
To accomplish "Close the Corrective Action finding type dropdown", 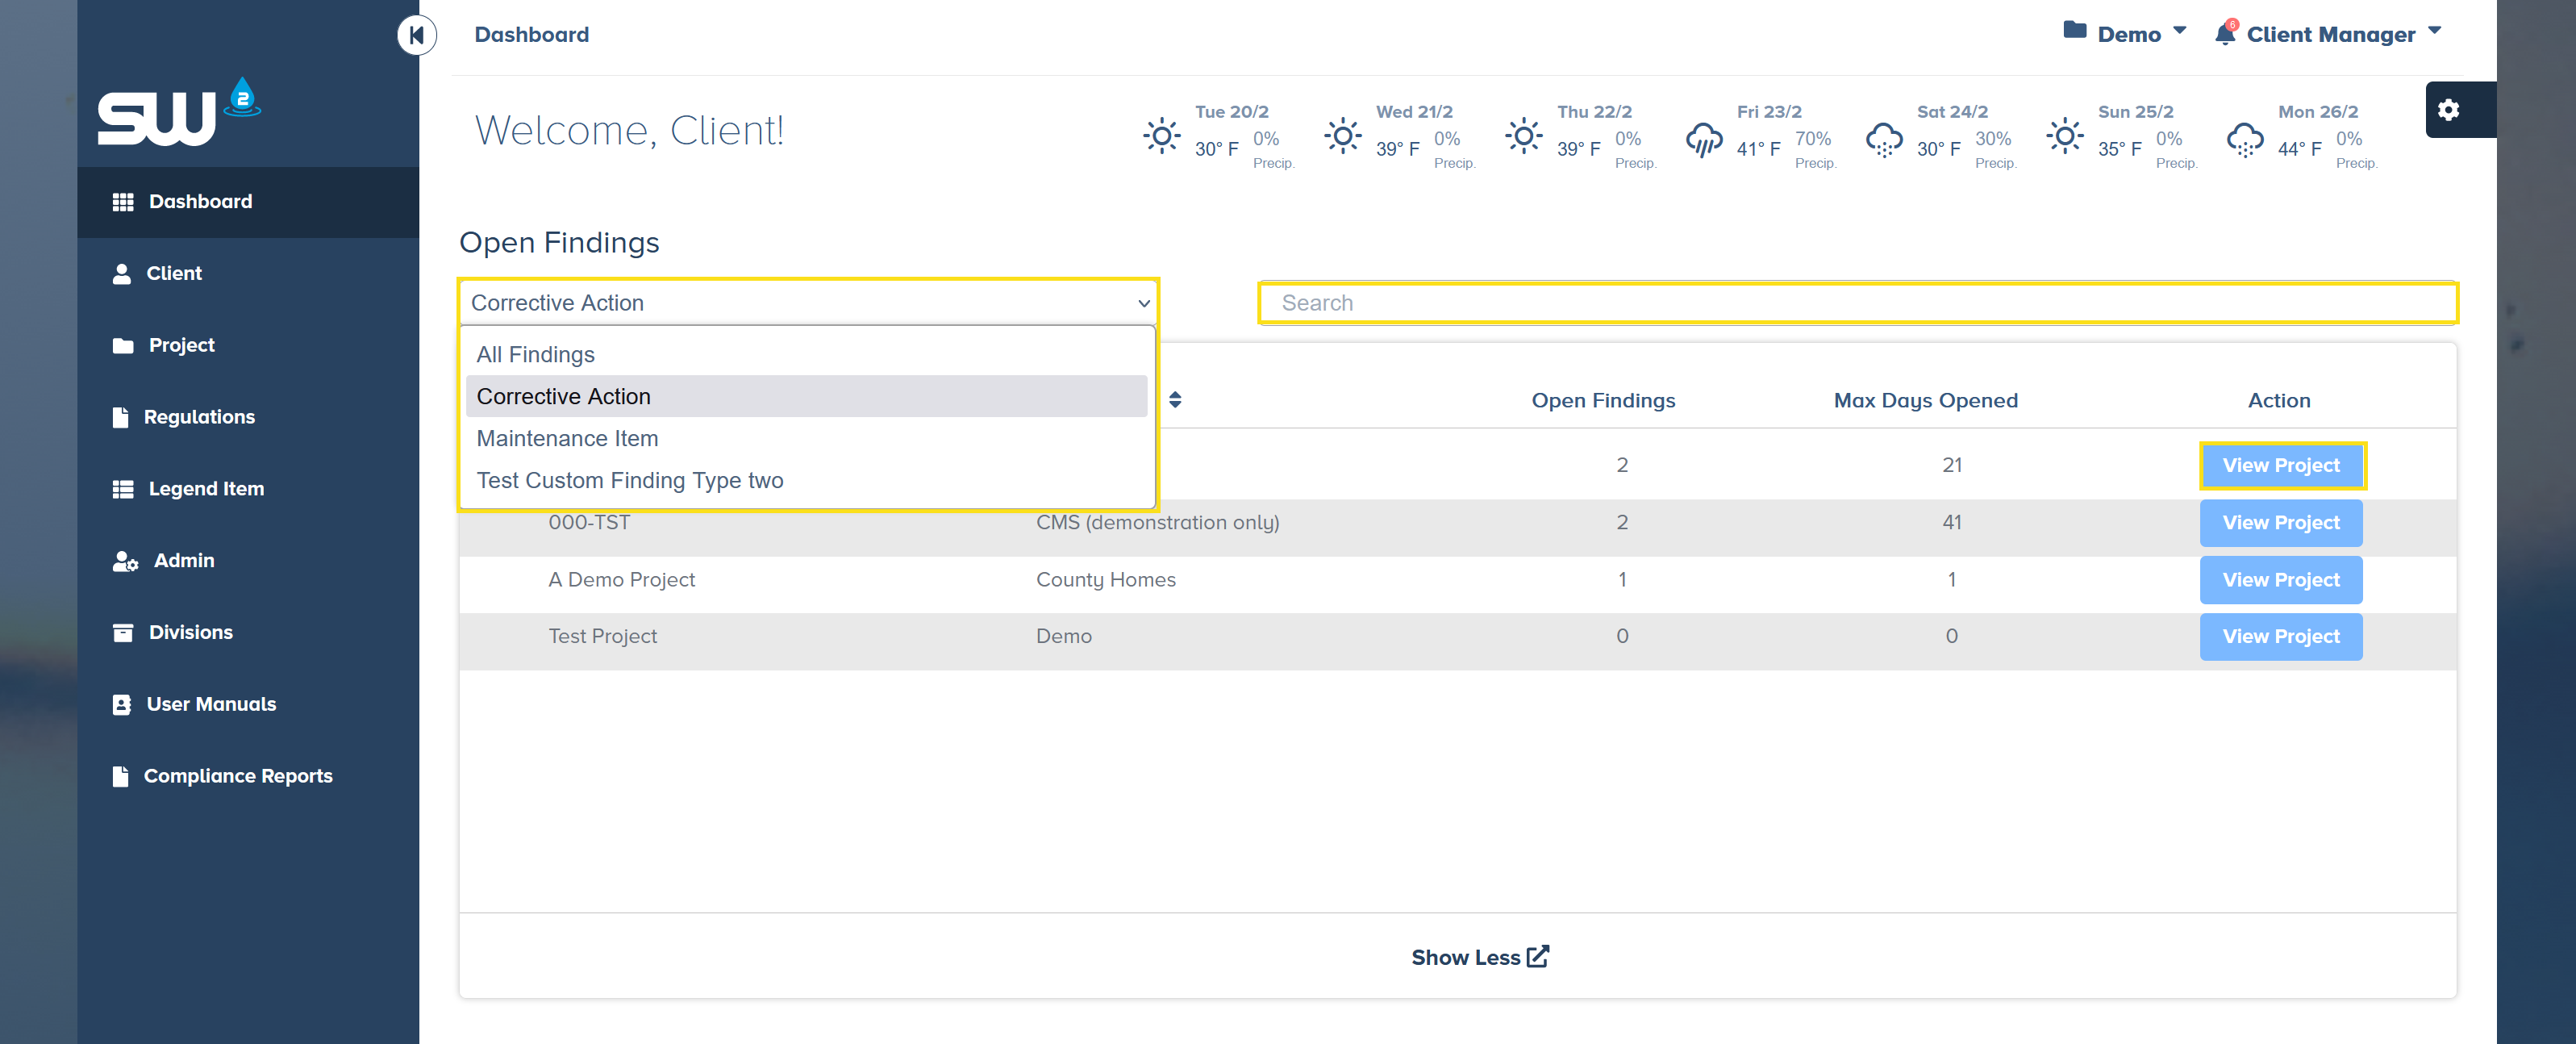I will pos(807,303).
